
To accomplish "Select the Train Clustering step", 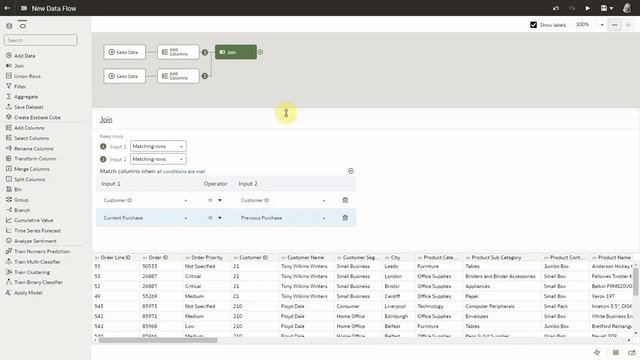I will point(28,272).
